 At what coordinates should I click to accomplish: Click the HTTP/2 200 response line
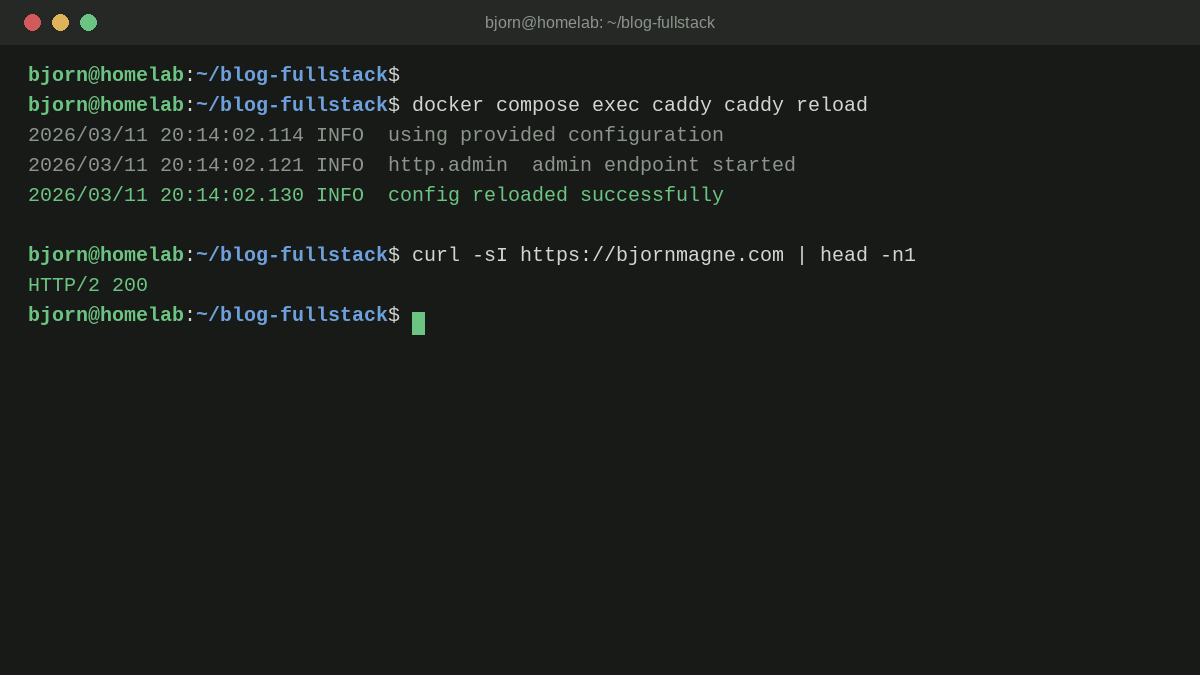88,286
